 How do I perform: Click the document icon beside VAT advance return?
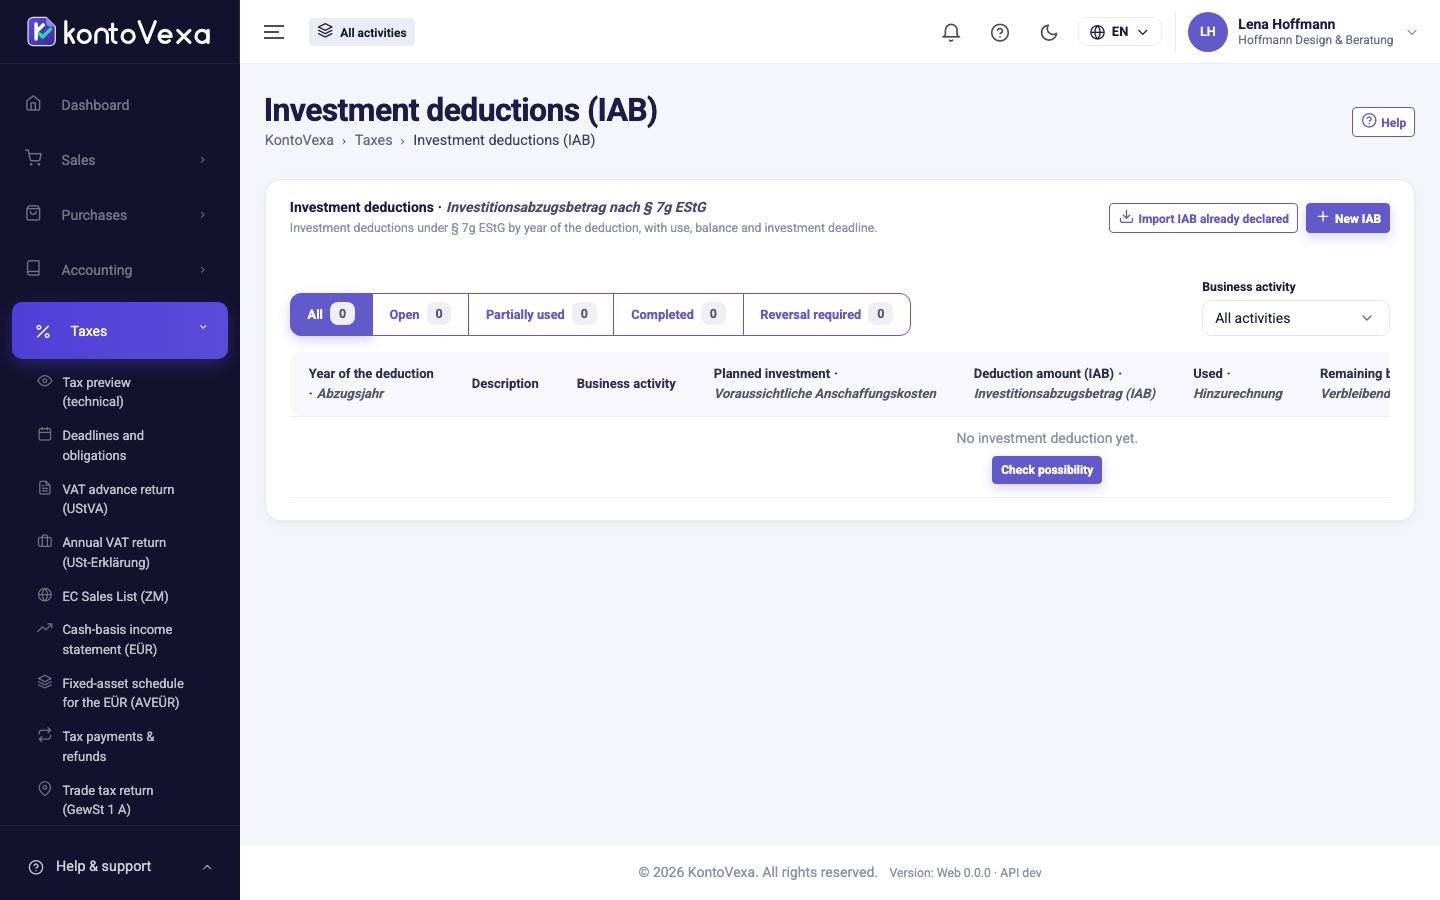click(x=45, y=488)
